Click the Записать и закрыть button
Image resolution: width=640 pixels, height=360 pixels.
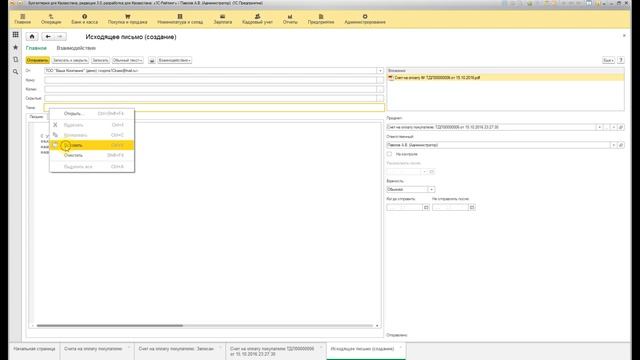coord(70,60)
